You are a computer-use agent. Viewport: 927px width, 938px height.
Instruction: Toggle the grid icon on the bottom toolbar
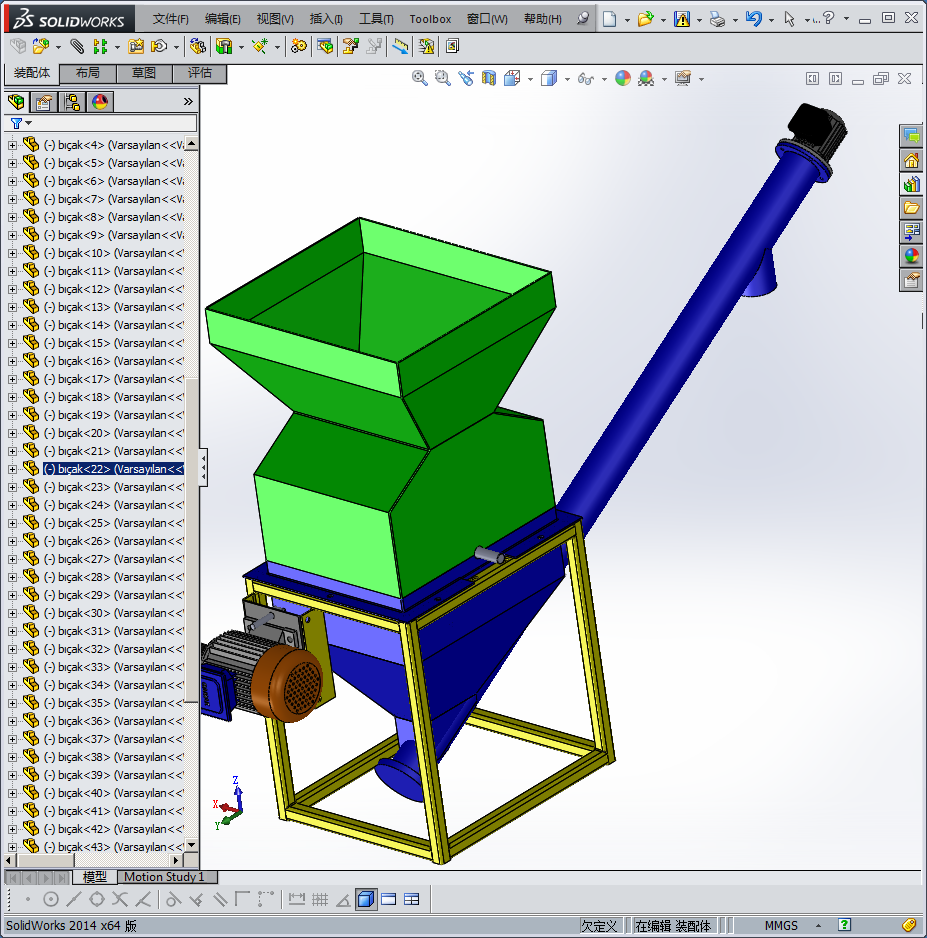tap(320, 899)
